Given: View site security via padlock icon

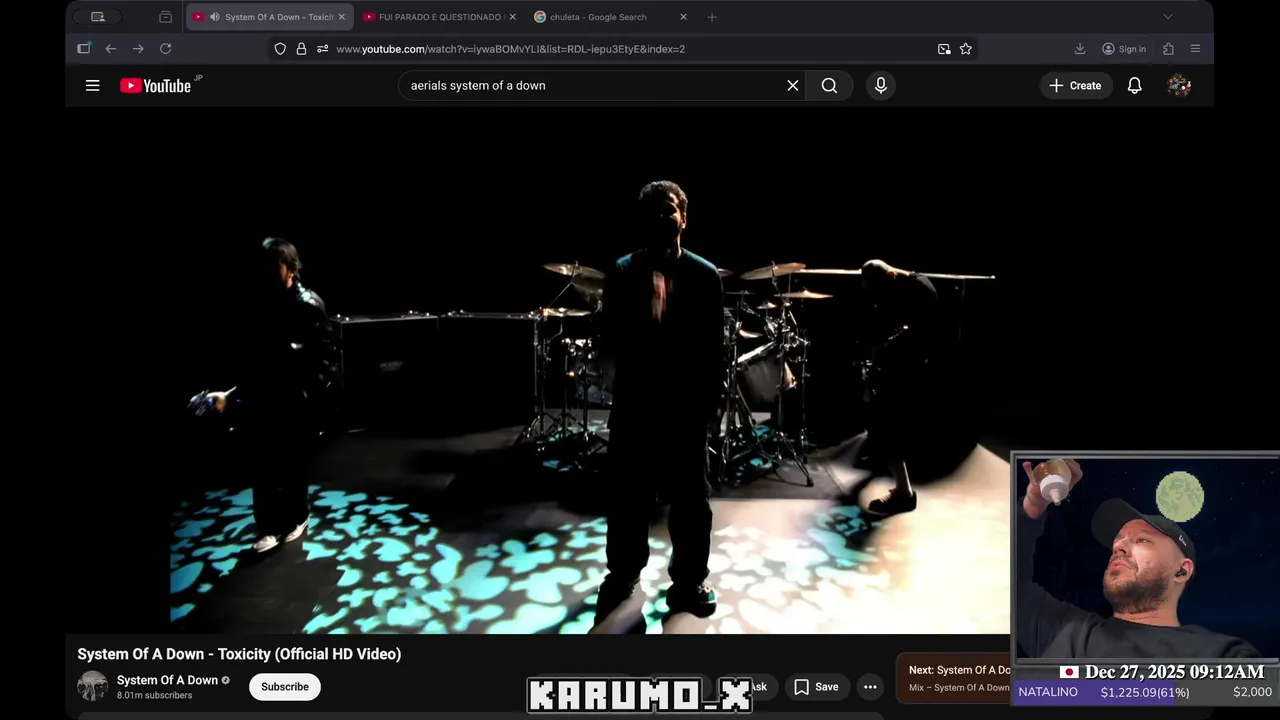Looking at the screenshot, I should [x=301, y=49].
